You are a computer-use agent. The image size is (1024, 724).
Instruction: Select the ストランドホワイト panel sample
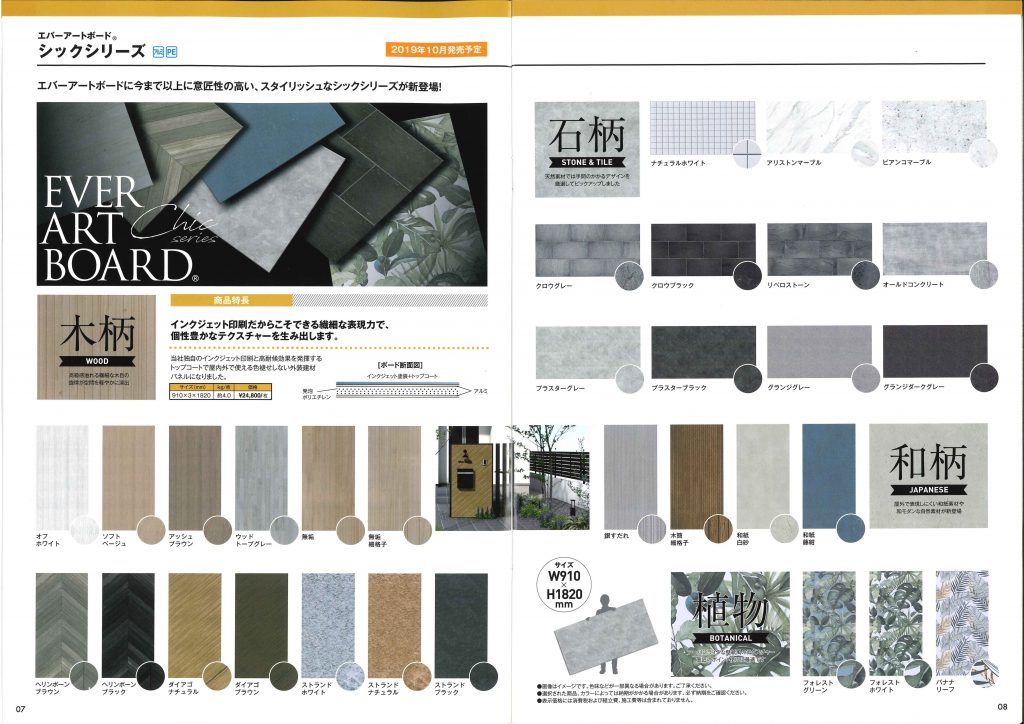tap(328, 625)
